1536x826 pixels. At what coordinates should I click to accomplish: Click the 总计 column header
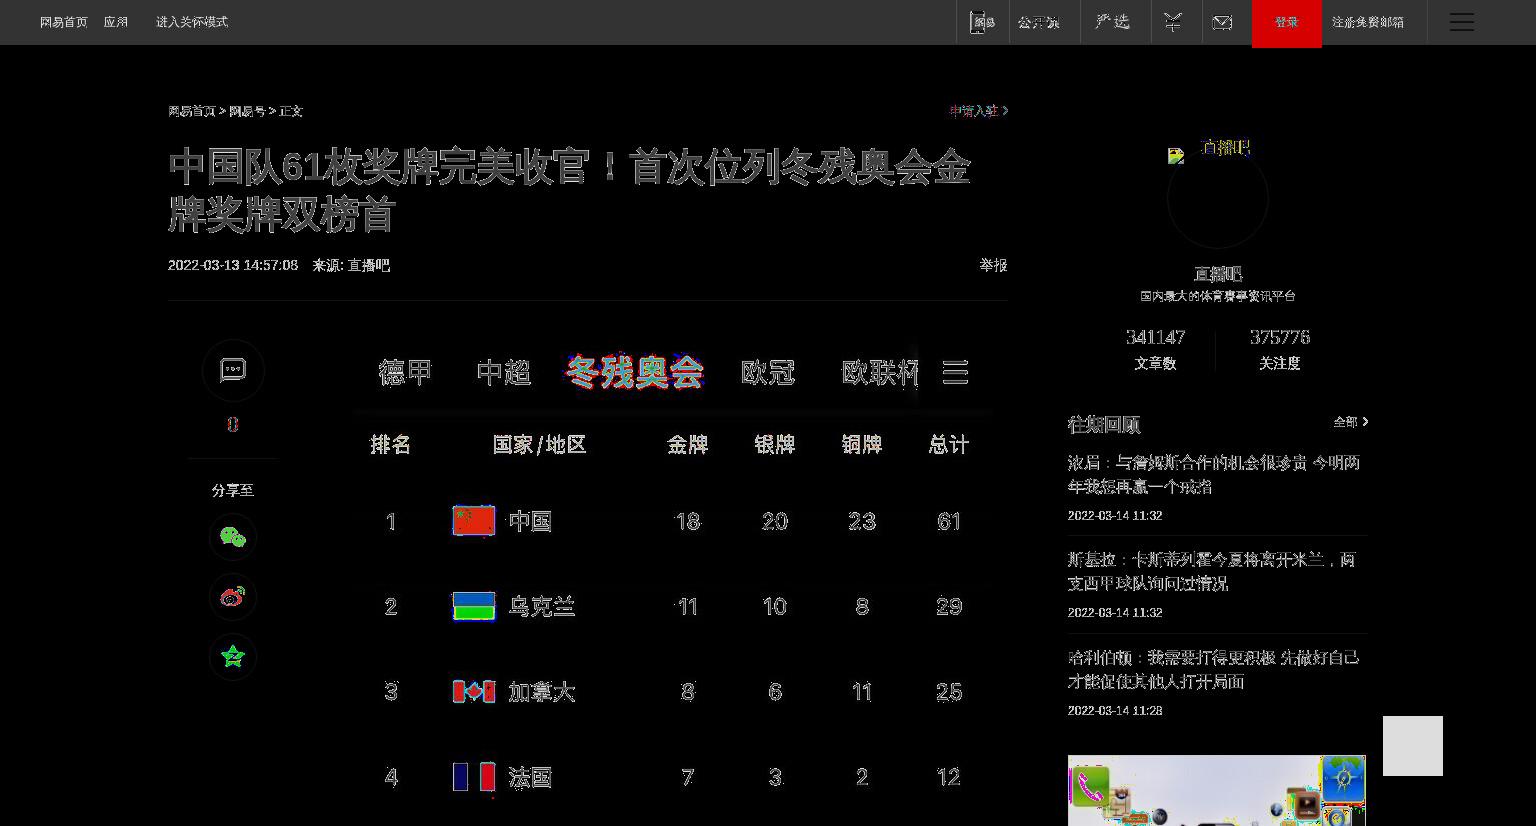(949, 444)
